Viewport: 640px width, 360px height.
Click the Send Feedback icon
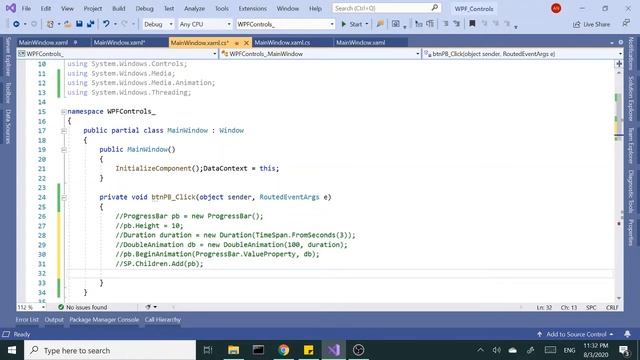point(626,24)
